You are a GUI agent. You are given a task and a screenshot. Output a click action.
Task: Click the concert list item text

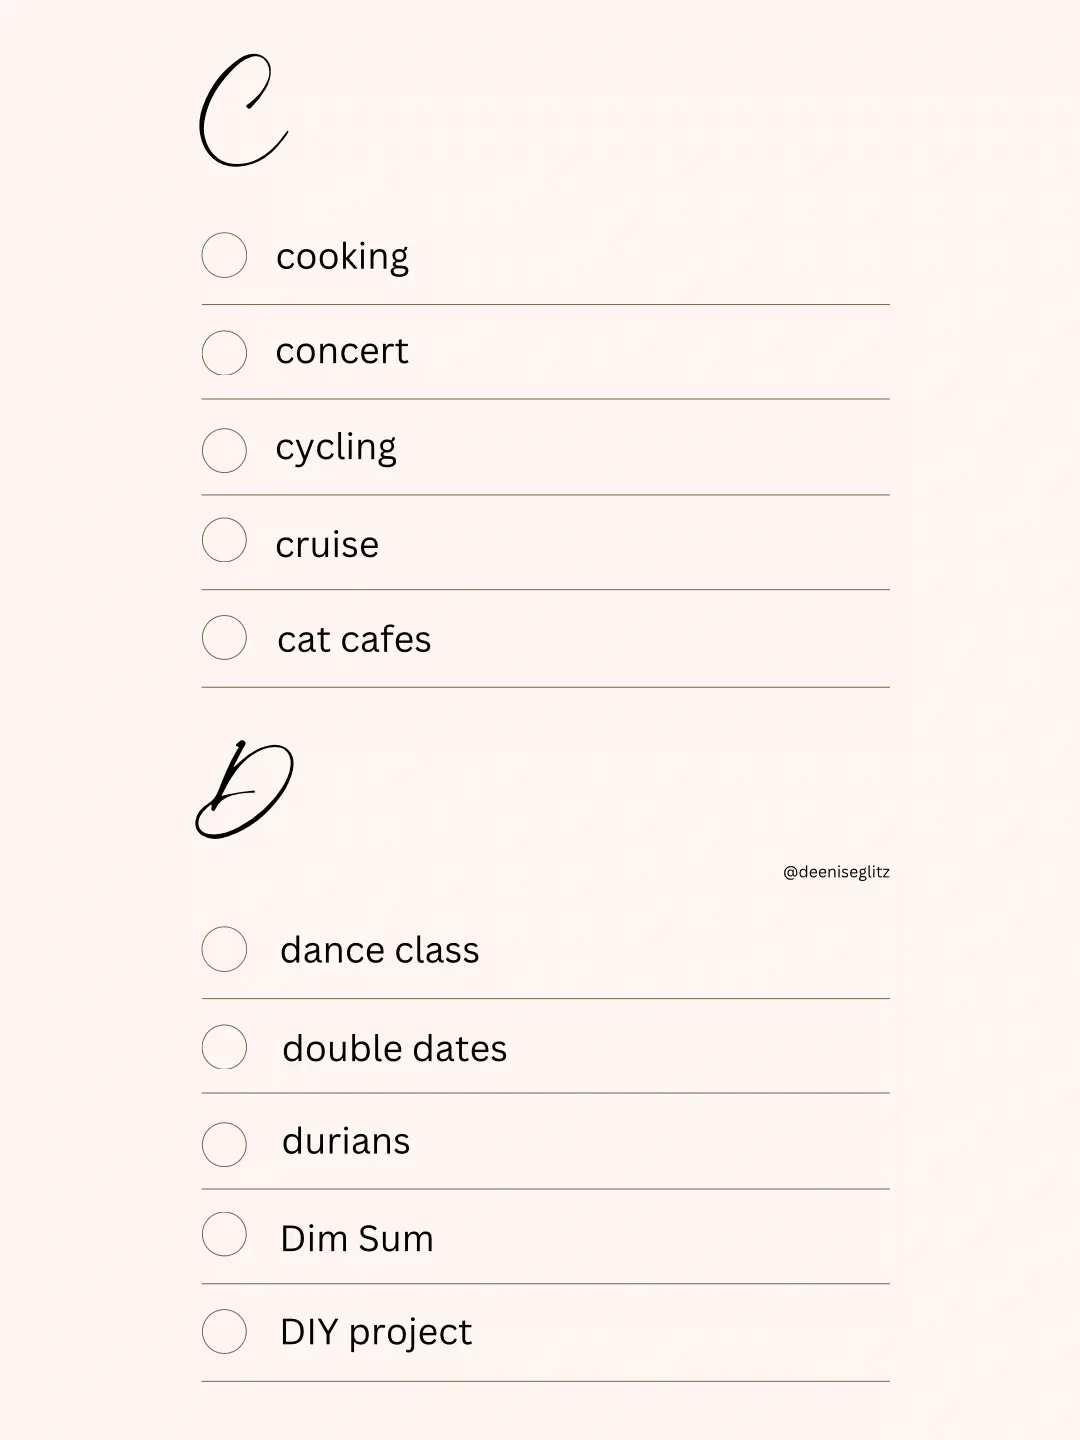click(x=342, y=352)
